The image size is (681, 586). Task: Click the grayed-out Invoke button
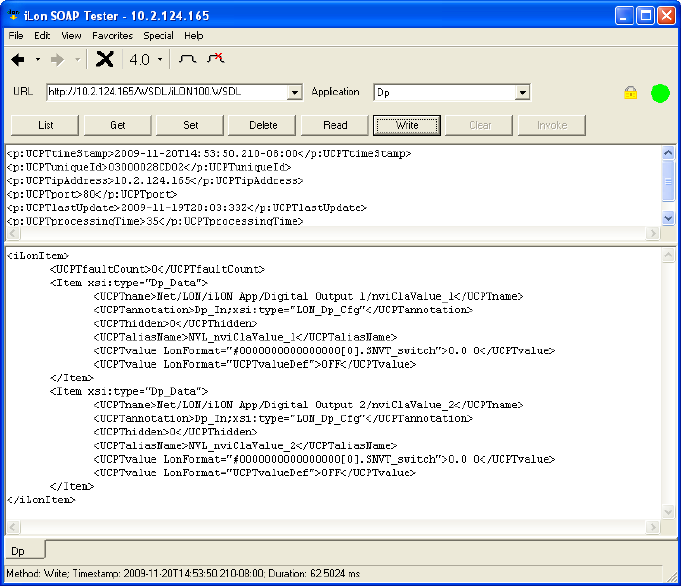pyautogui.click(x=552, y=125)
